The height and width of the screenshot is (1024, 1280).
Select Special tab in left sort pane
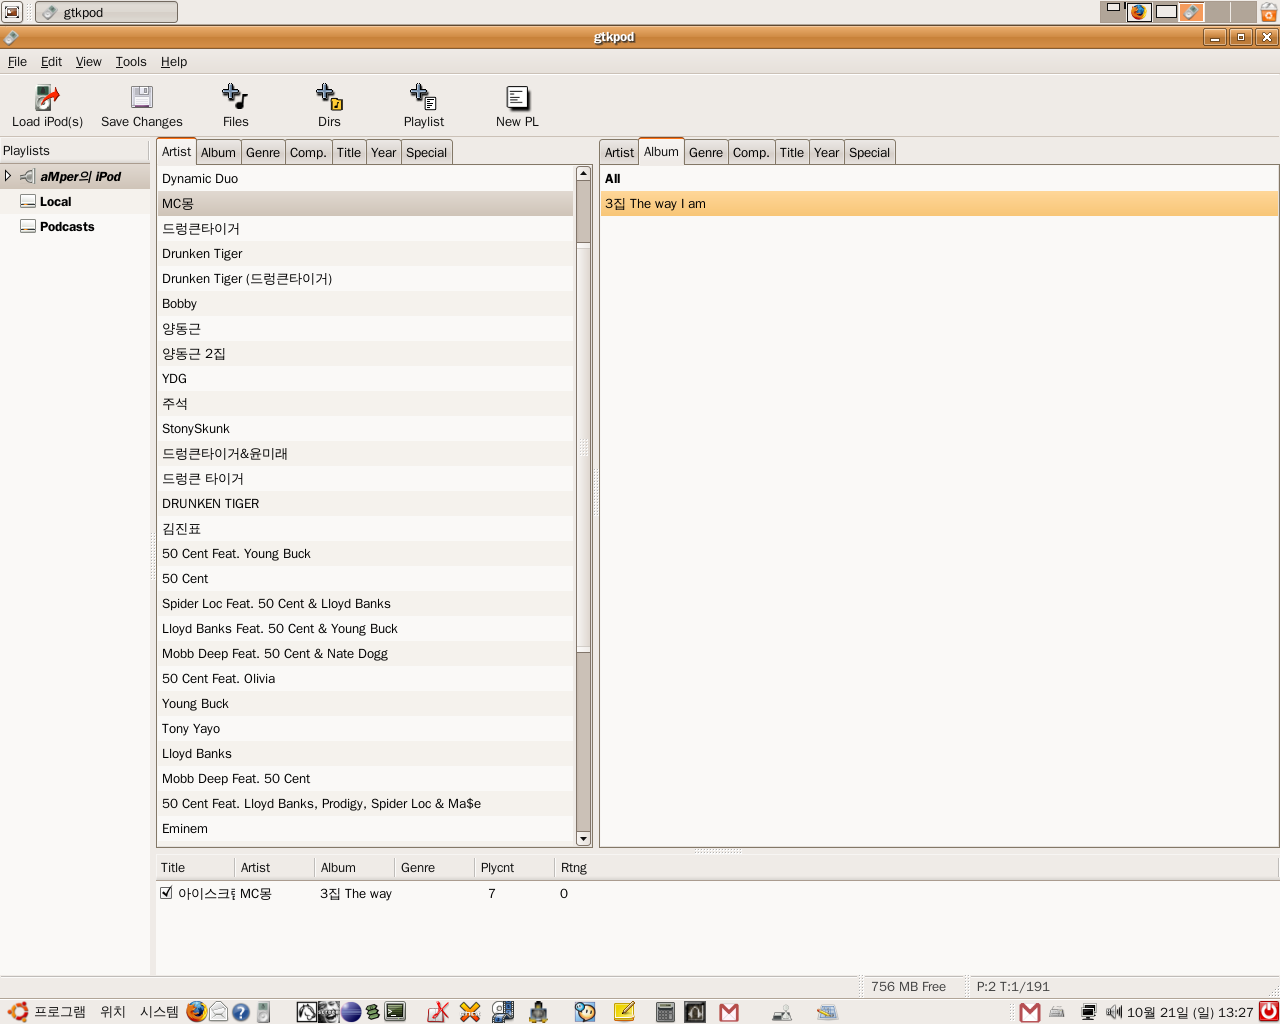426,152
